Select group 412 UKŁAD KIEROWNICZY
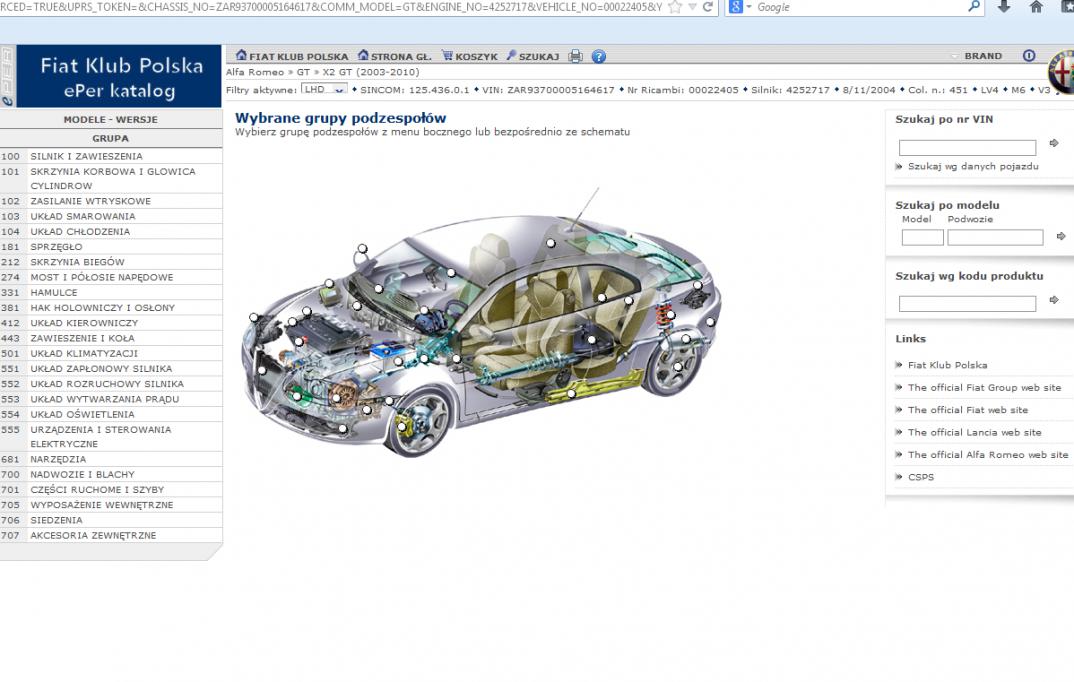Screen dimensions: 1074x682 [111, 323]
